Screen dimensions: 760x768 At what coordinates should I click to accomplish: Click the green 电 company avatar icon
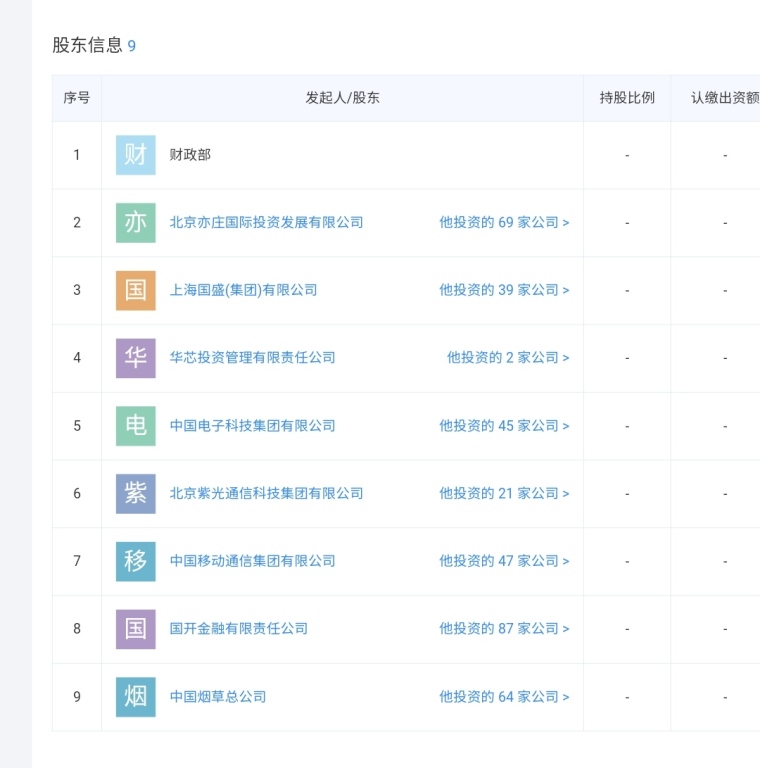(x=136, y=426)
